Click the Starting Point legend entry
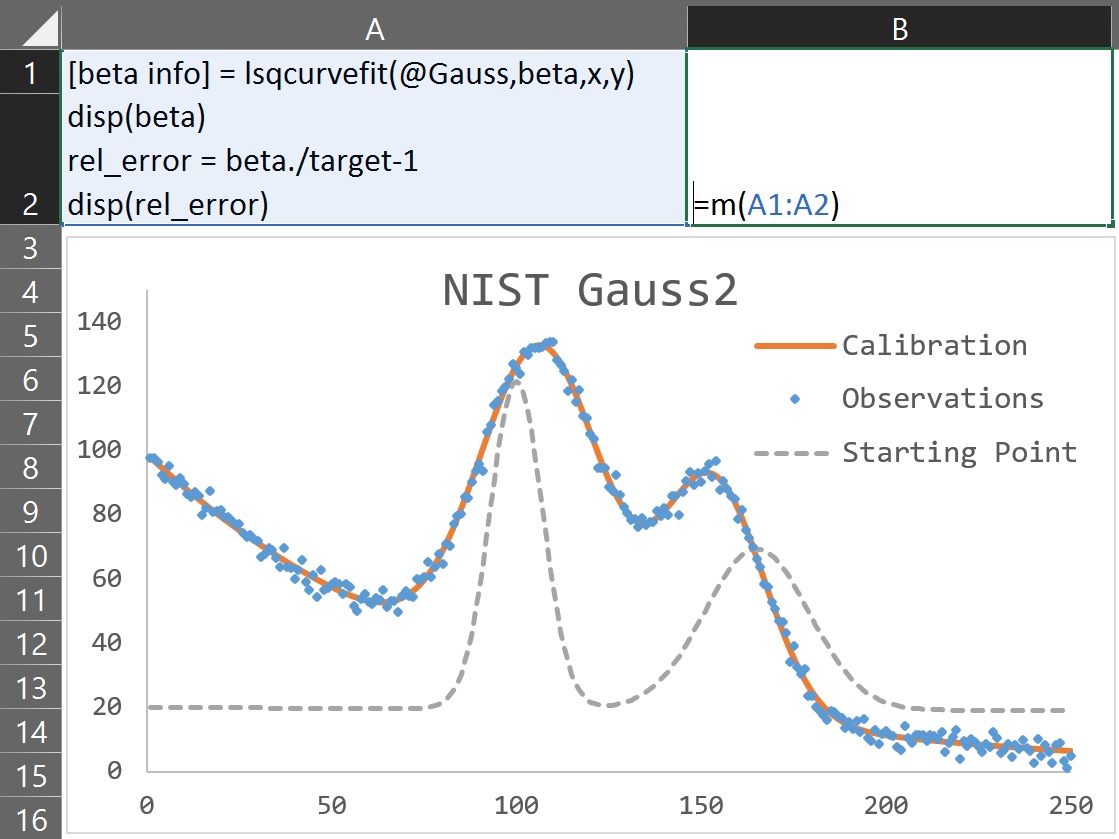This screenshot has height=839, width=1119. click(959, 453)
